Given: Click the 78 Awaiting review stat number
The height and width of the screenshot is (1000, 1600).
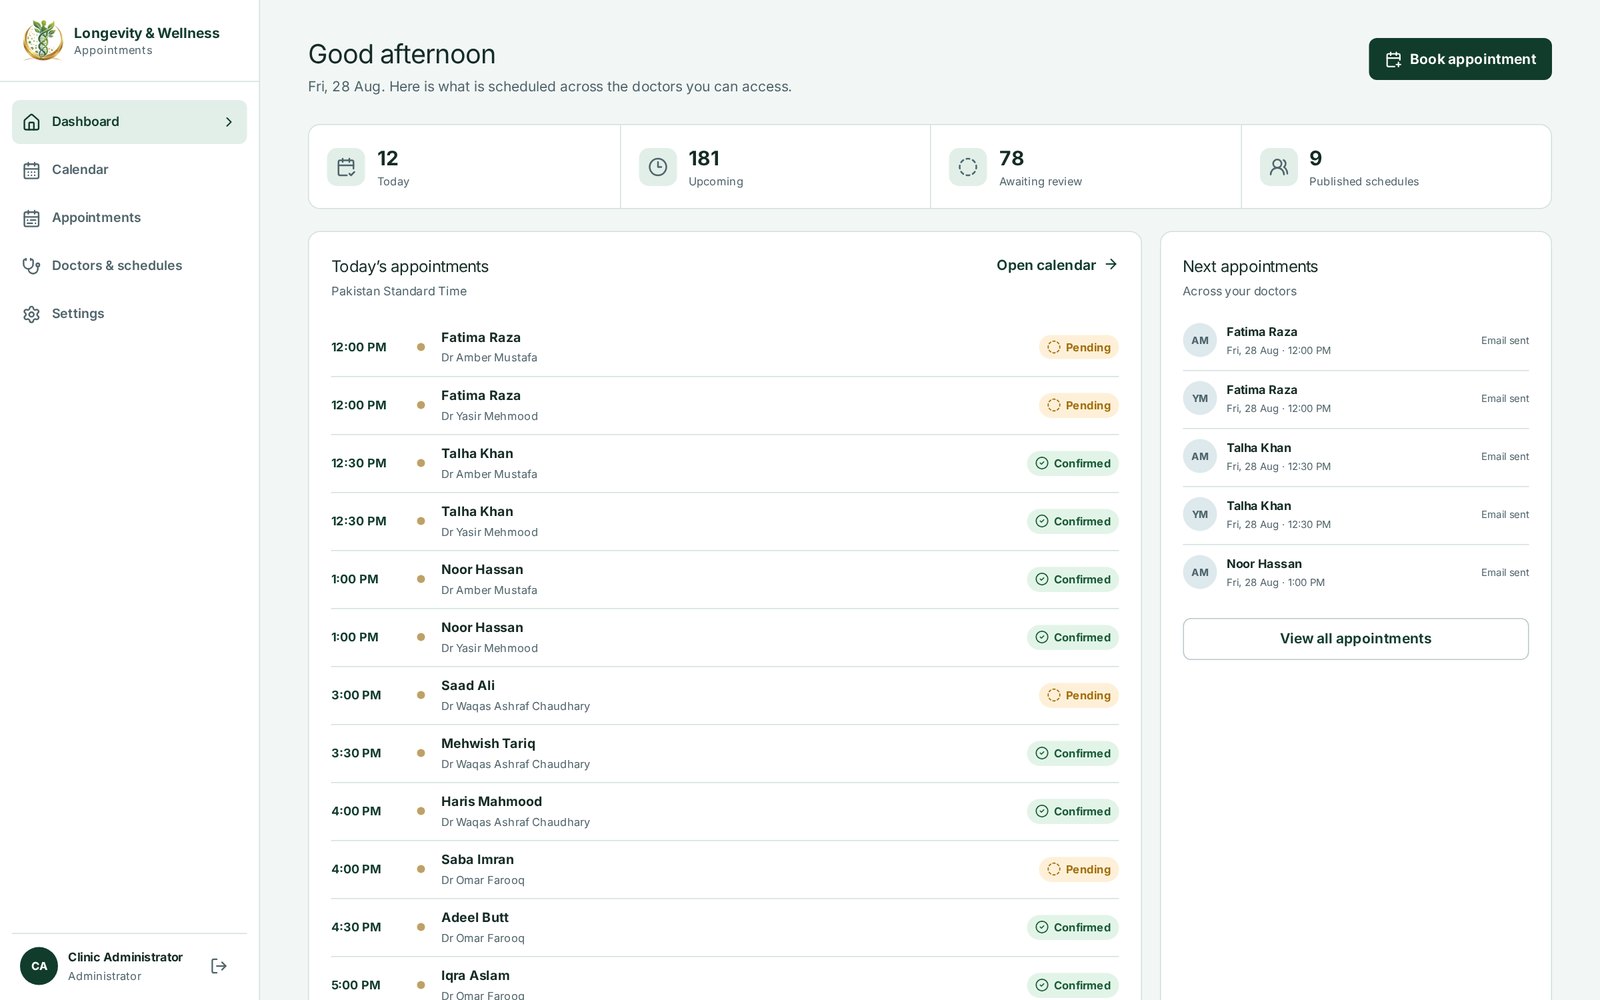Looking at the screenshot, I should (x=1011, y=158).
